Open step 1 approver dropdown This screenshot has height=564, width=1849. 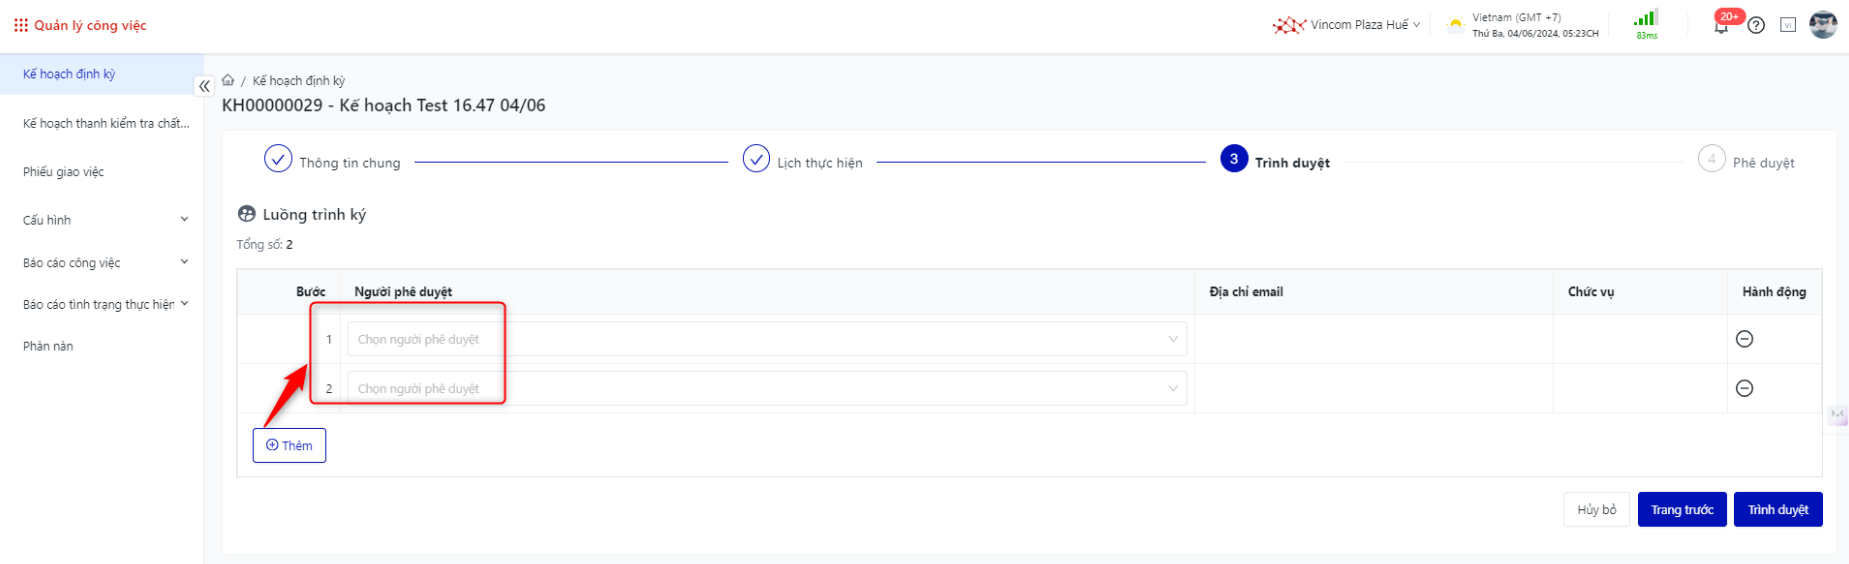pyautogui.click(x=766, y=339)
